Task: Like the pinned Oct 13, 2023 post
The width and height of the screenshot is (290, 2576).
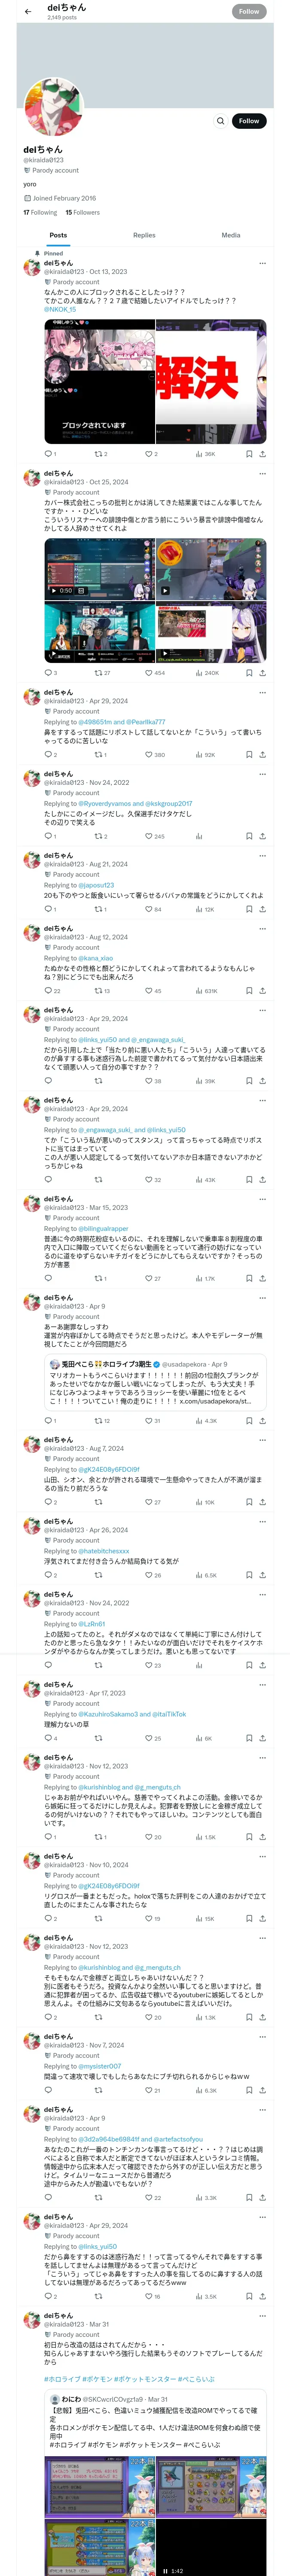Action: [149, 454]
